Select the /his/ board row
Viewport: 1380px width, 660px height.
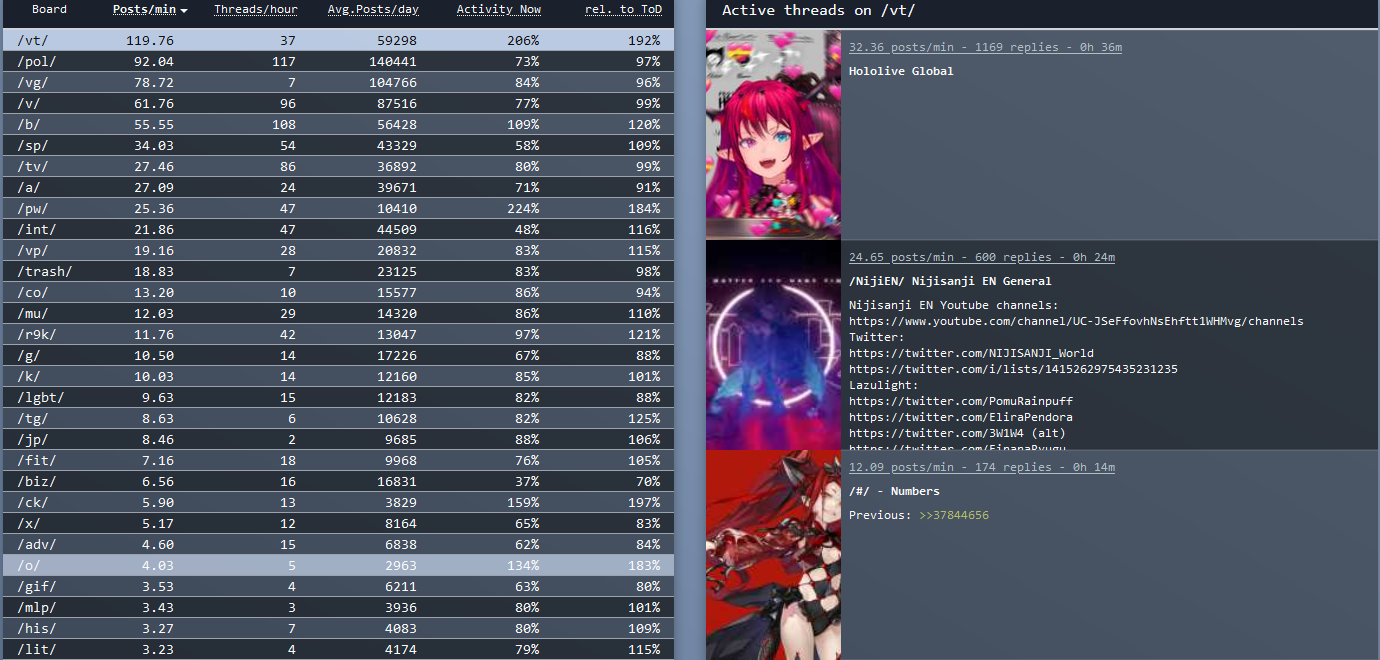337,628
